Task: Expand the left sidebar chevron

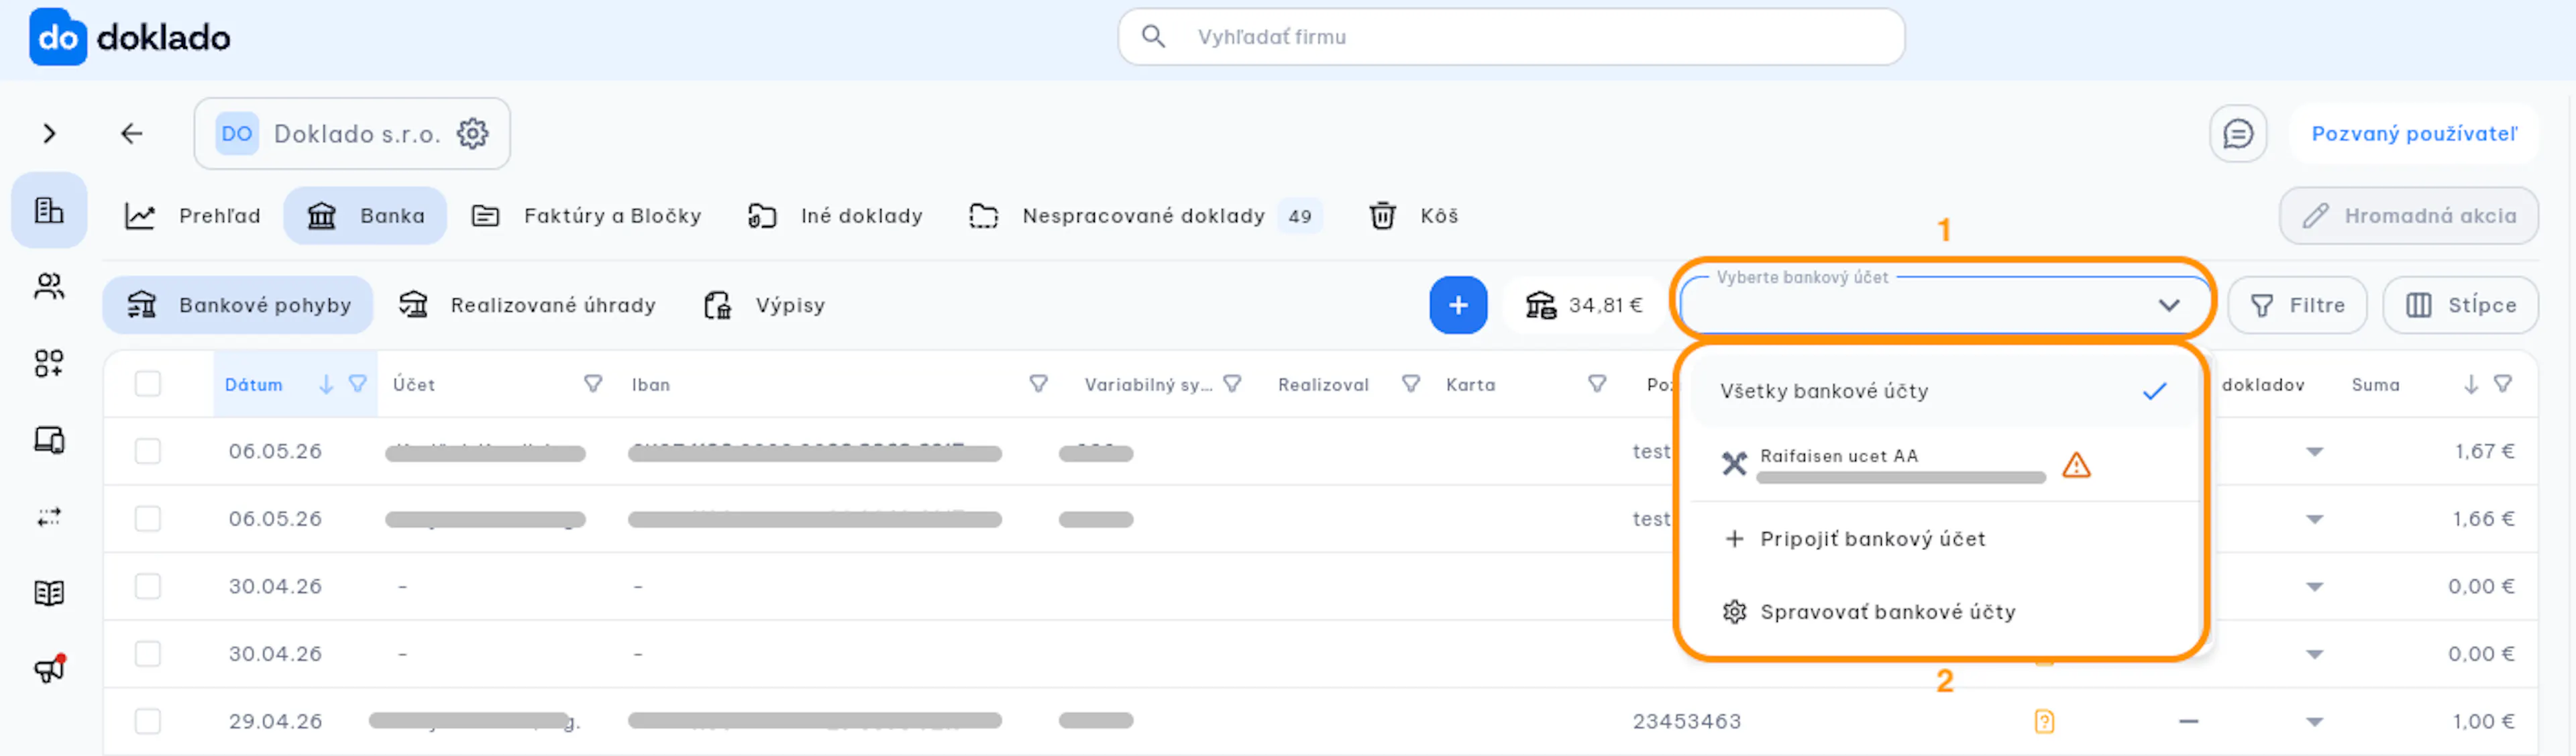Action: tap(49, 133)
